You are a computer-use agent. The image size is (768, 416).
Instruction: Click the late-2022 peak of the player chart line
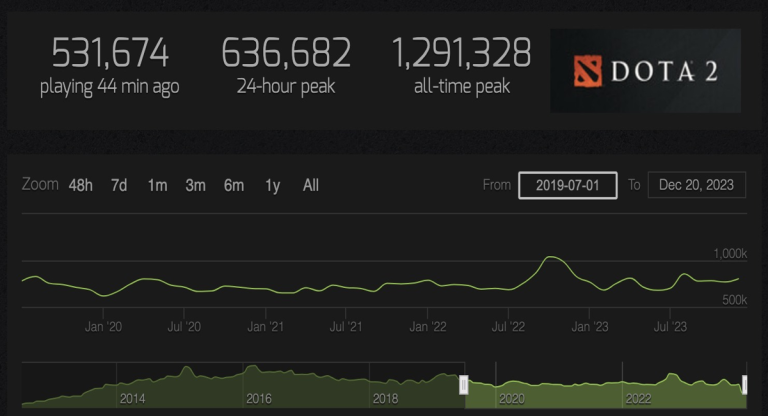pos(551,257)
